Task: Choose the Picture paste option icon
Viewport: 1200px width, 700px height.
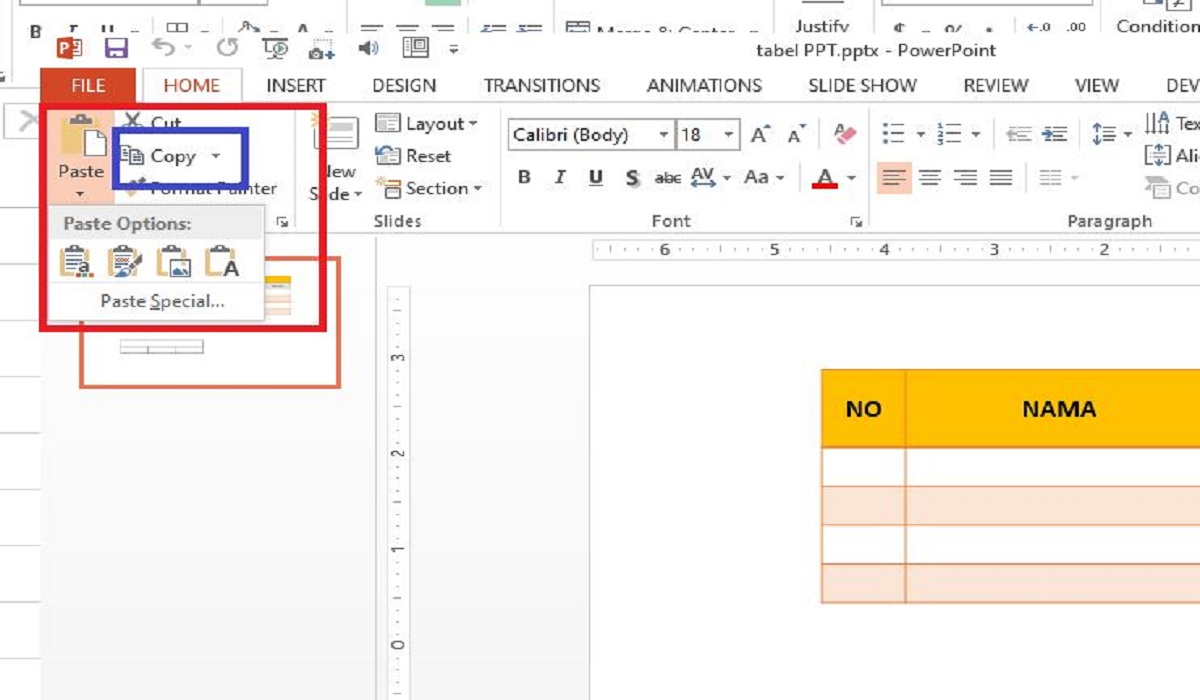Action: pyautogui.click(x=174, y=262)
